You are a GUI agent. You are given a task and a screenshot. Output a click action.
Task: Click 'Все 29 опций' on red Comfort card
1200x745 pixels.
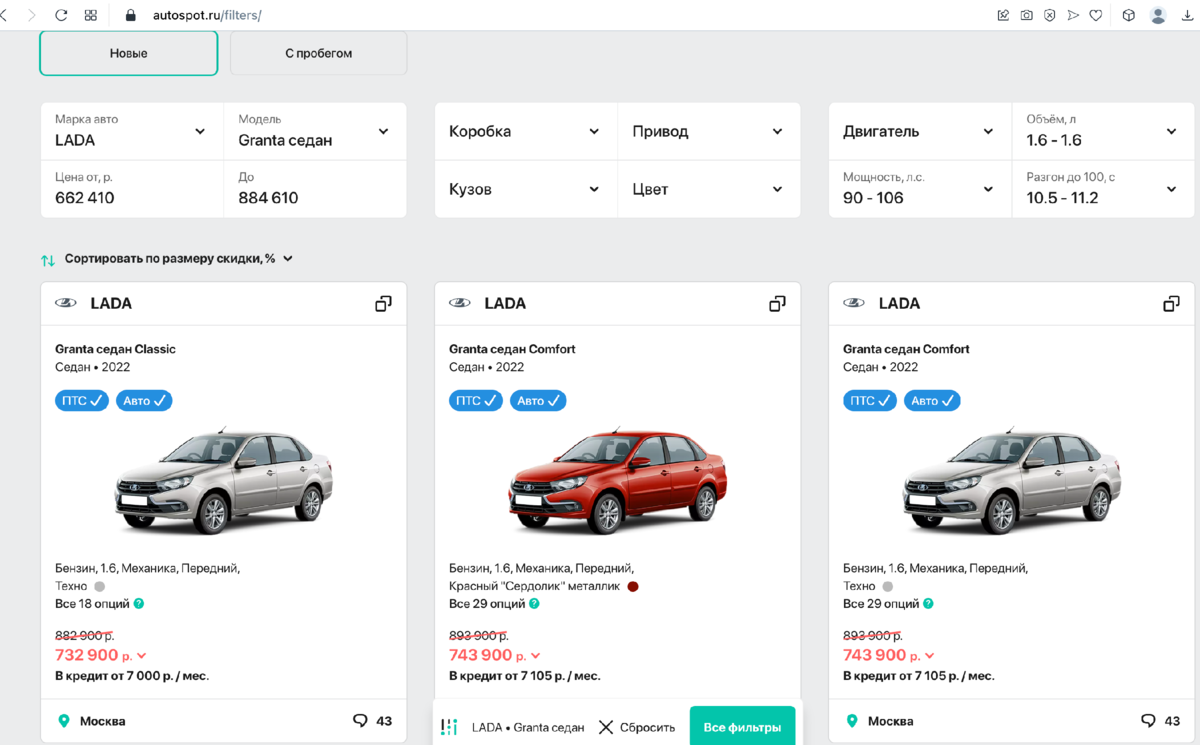[x=487, y=604]
